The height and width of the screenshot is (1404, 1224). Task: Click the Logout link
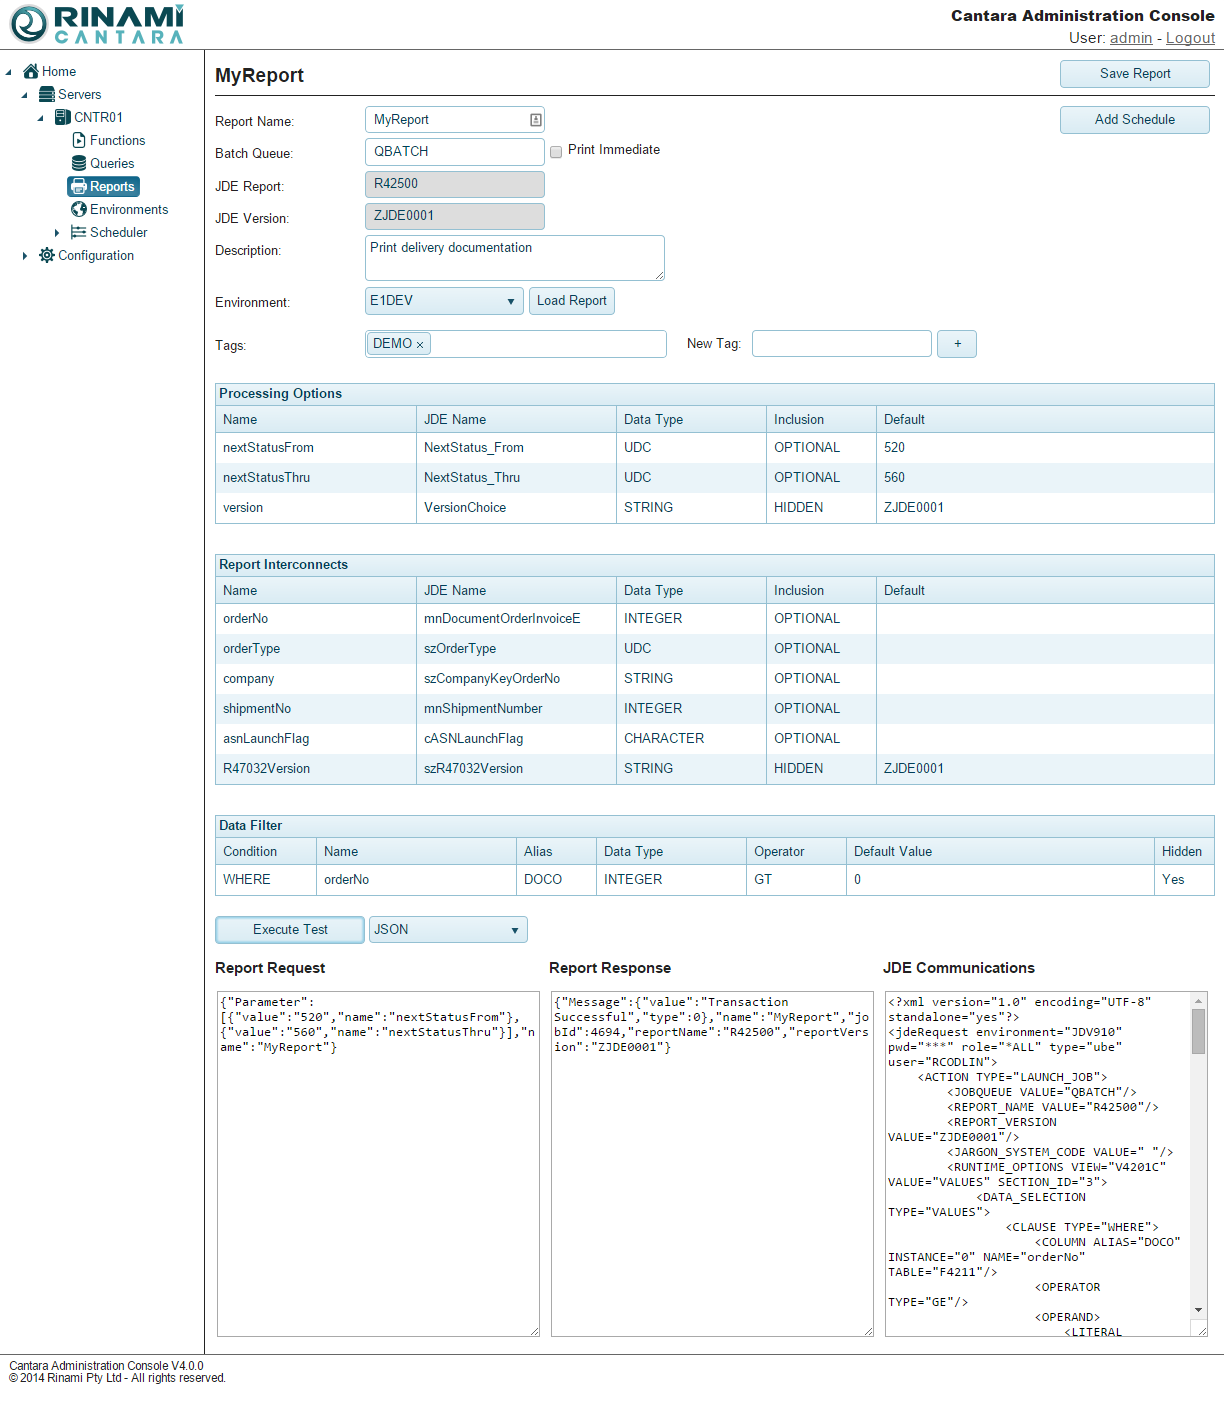1190,38
